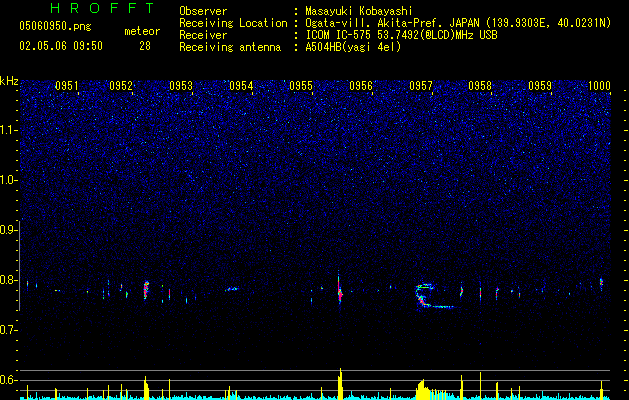Click the Receiving antenna label
Viewport: 629px width, 400px height.
230,47
